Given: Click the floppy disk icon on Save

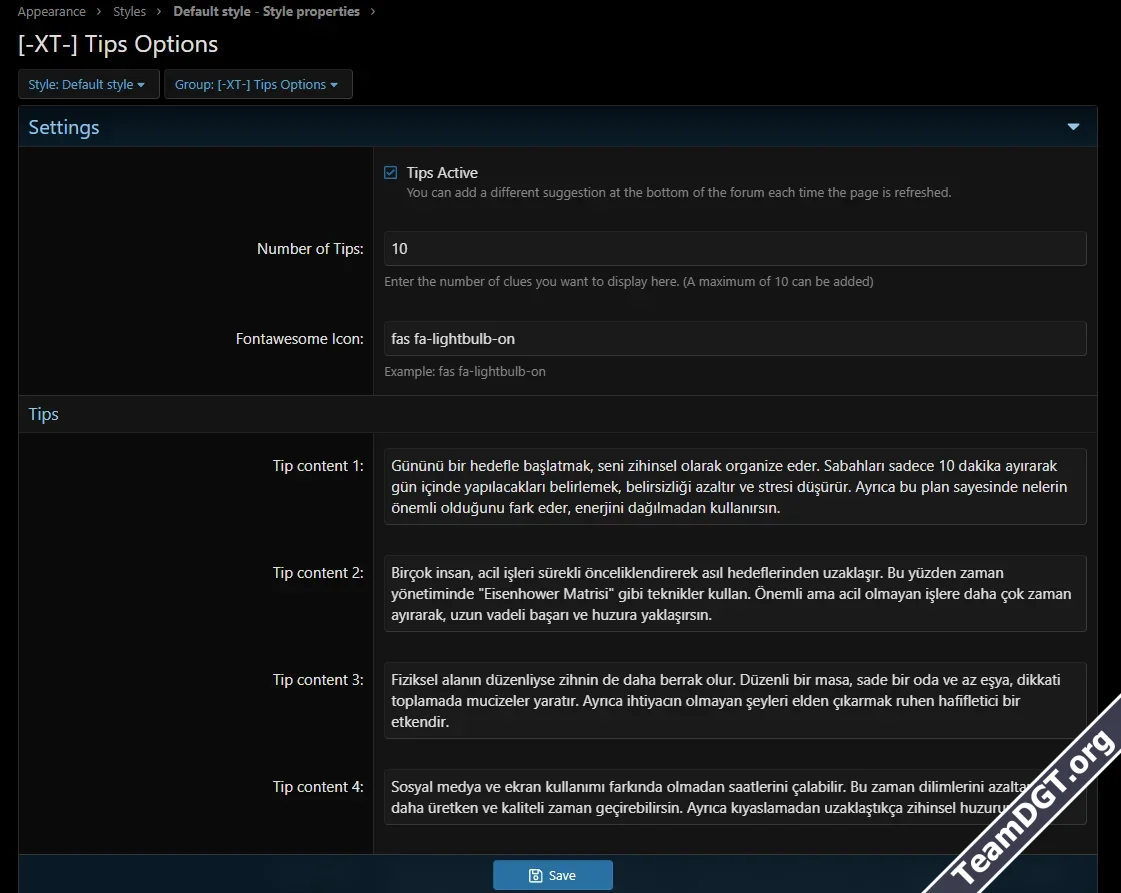Looking at the screenshot, I should (536, 876).
